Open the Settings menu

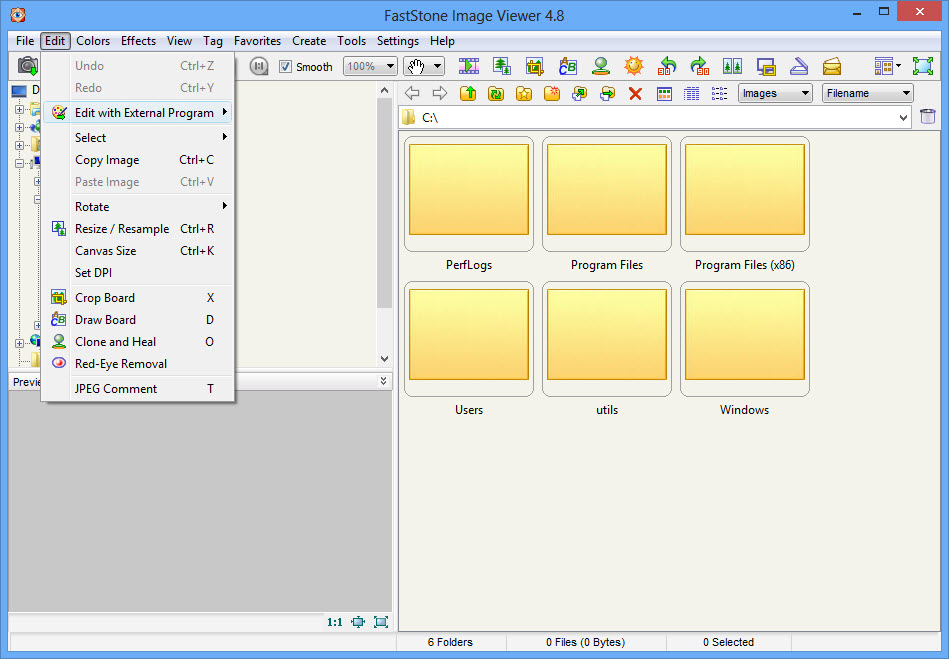398,41
